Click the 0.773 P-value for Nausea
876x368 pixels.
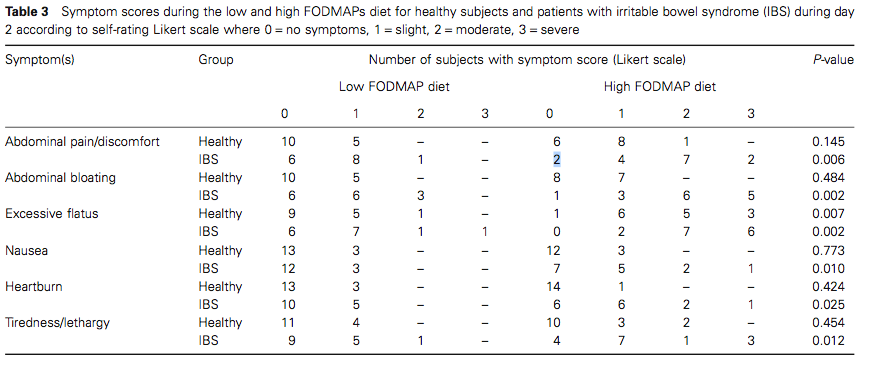point(829,250)
